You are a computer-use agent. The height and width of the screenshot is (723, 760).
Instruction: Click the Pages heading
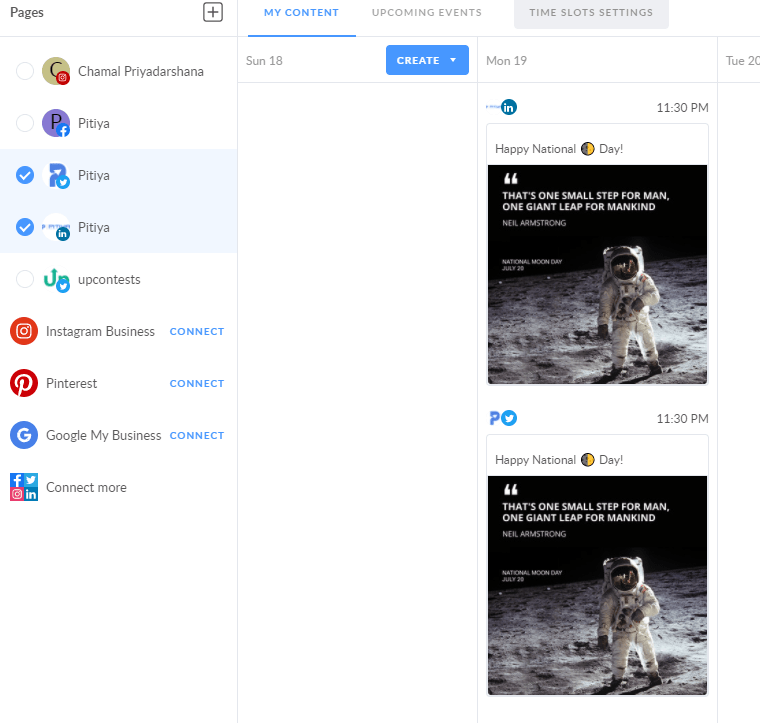pyautogui.click(x=27, y=12)
